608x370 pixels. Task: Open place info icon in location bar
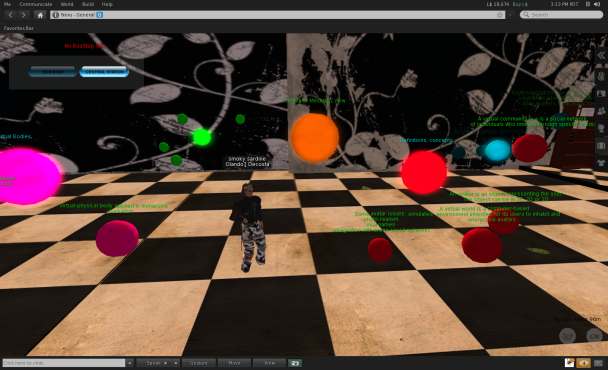coord(55,15)
